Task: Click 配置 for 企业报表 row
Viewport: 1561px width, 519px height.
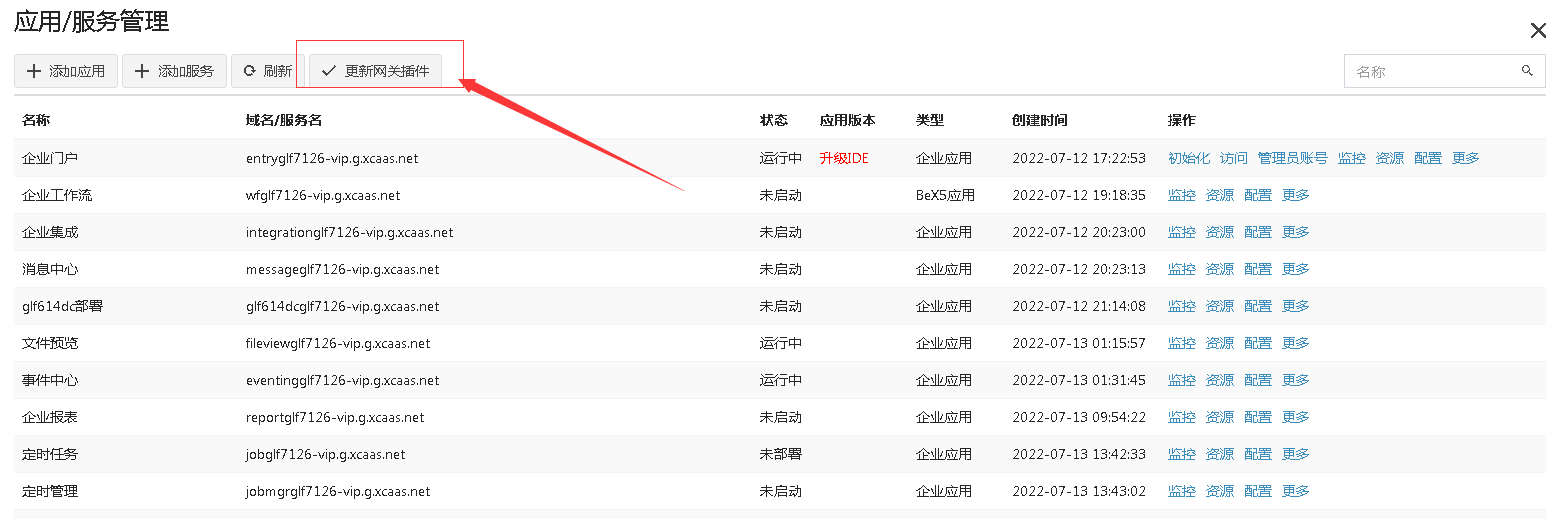Action: tap(1257, 417)
